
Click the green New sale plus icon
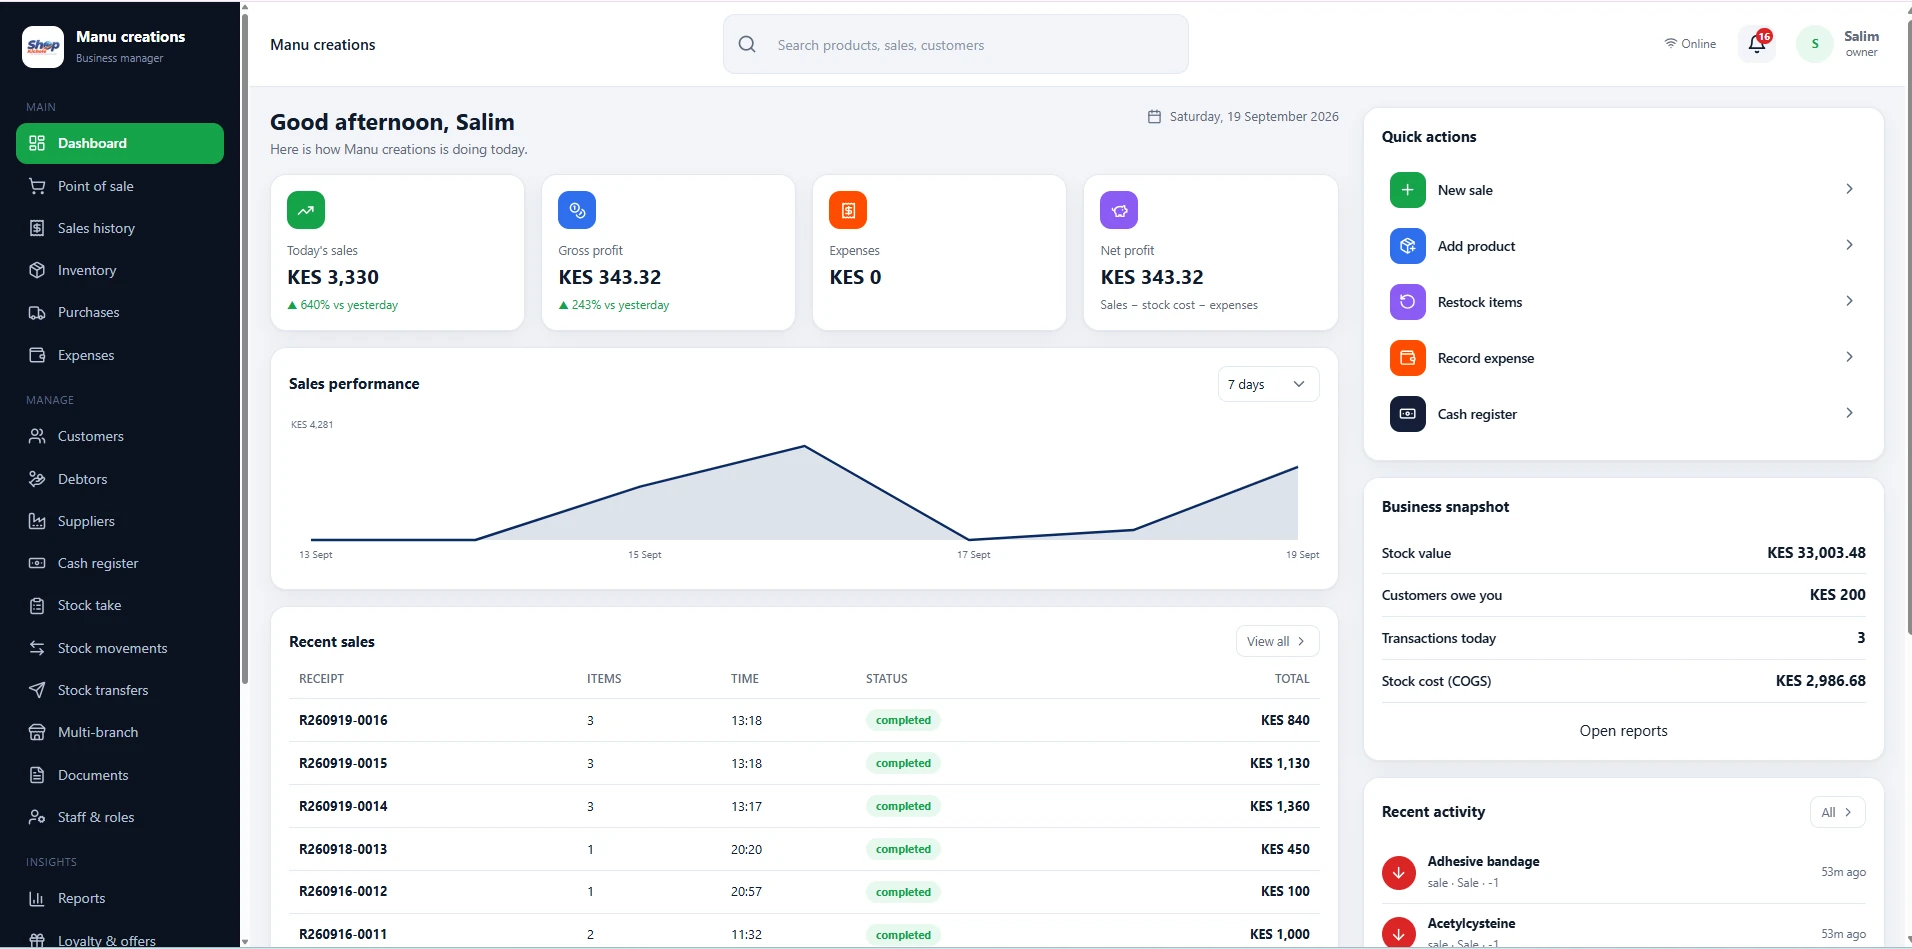tap(1407, 190)
